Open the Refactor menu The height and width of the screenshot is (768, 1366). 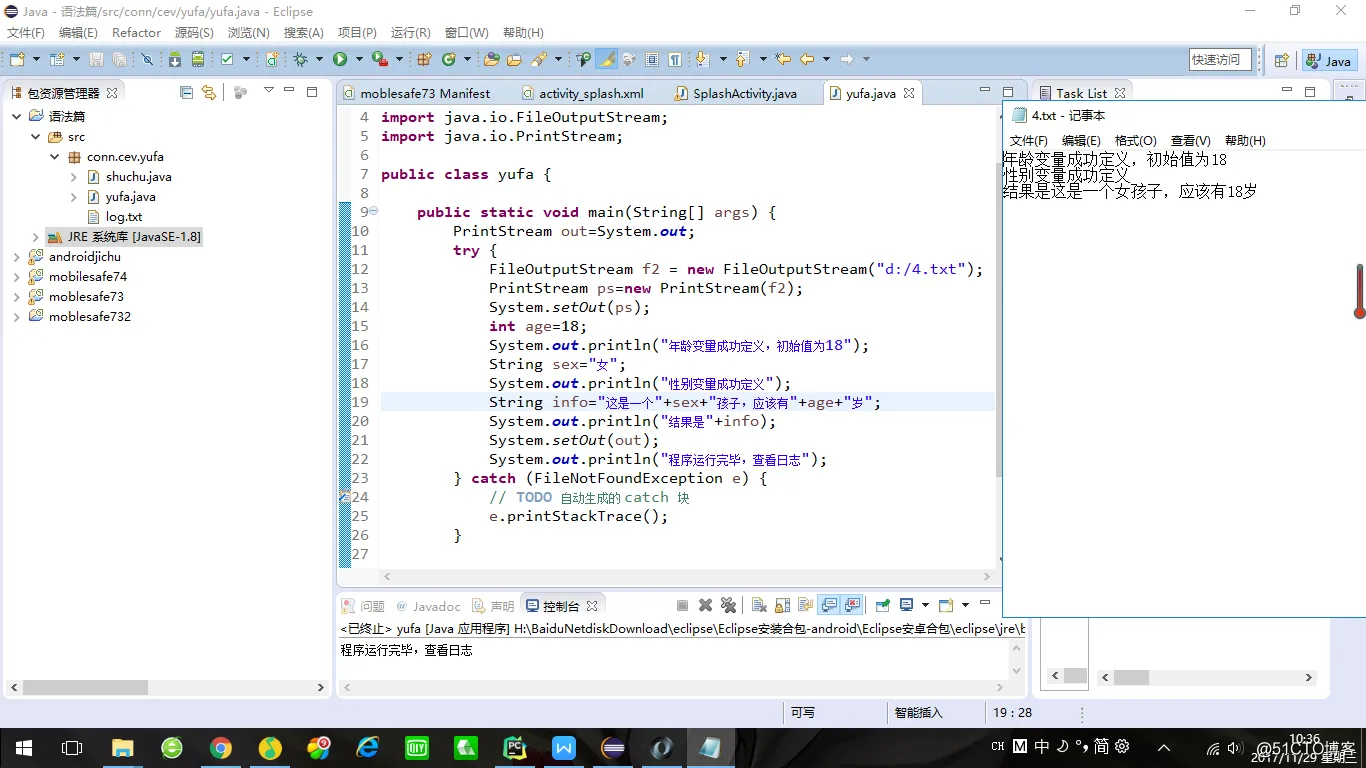point(136,32)
